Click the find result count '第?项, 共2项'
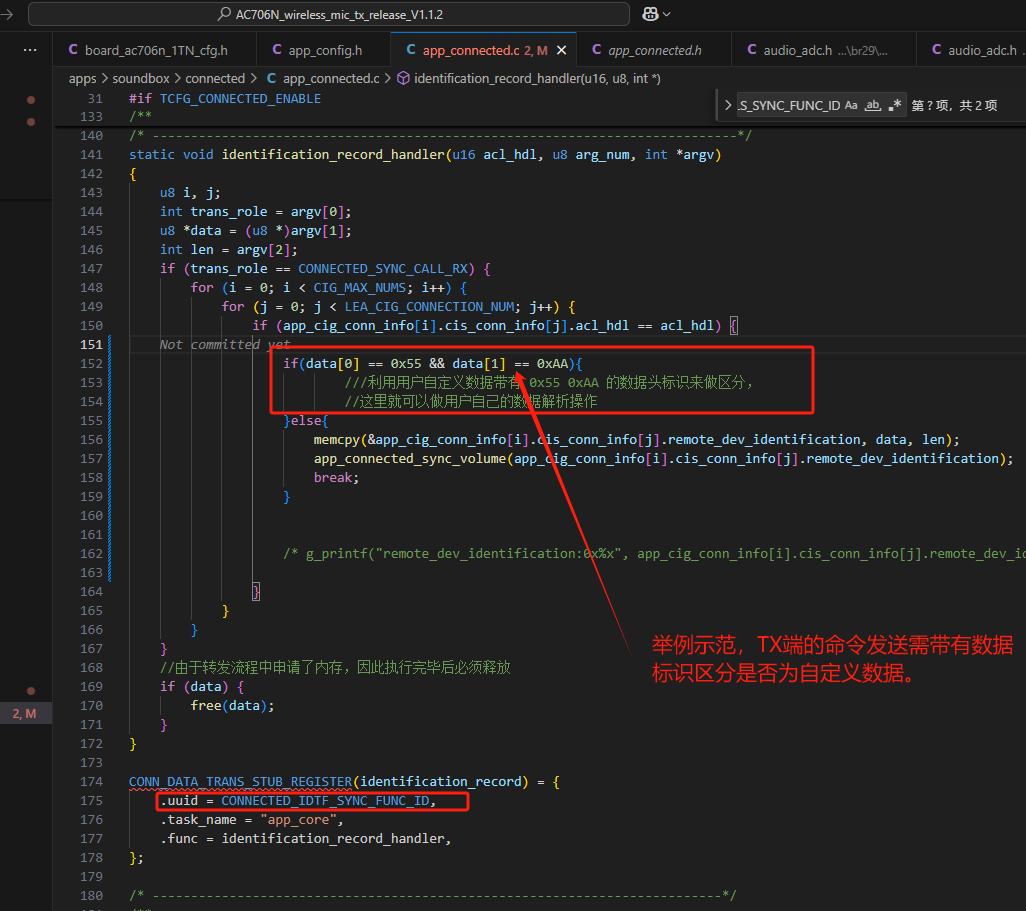The height and width of the screenshot is (911, 1026). tap(954, 106)
